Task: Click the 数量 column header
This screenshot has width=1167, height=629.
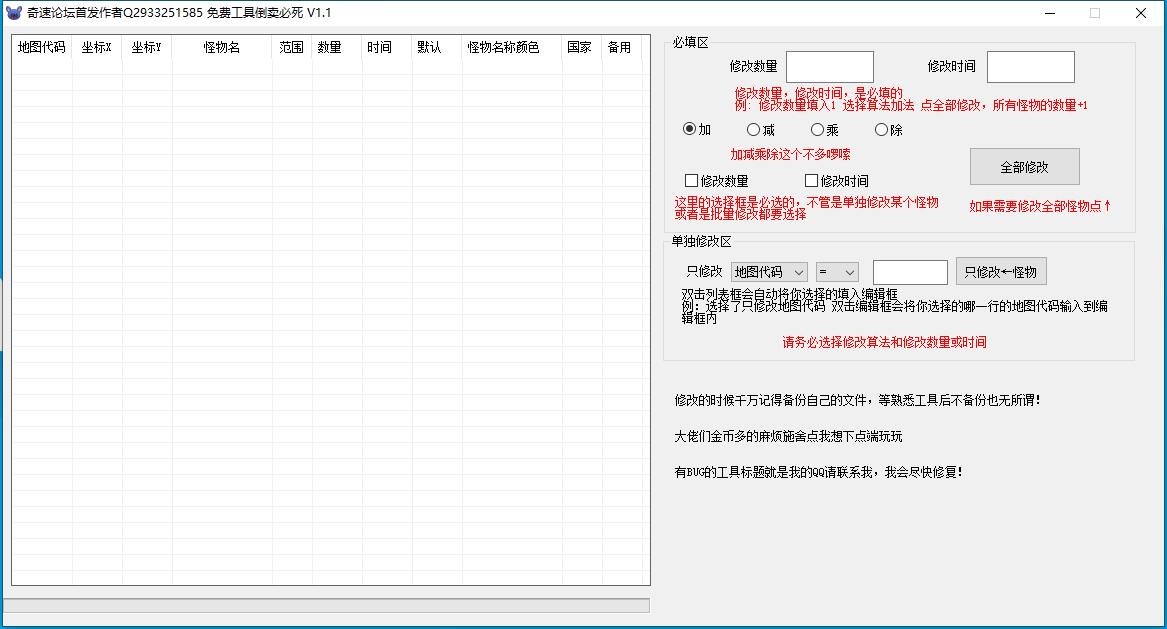Action: pos(328,46)
